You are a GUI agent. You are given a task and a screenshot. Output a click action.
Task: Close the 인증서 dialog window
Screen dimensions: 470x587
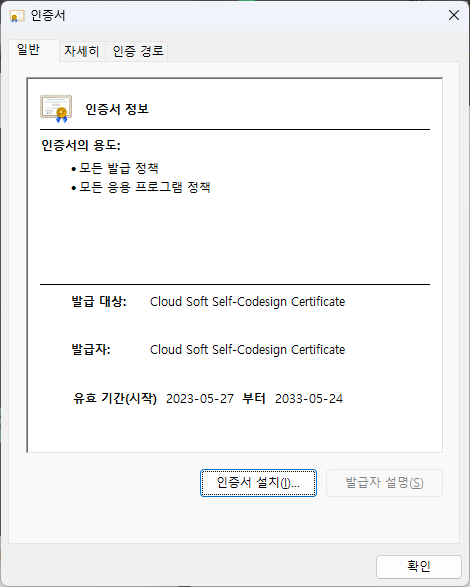454,15
